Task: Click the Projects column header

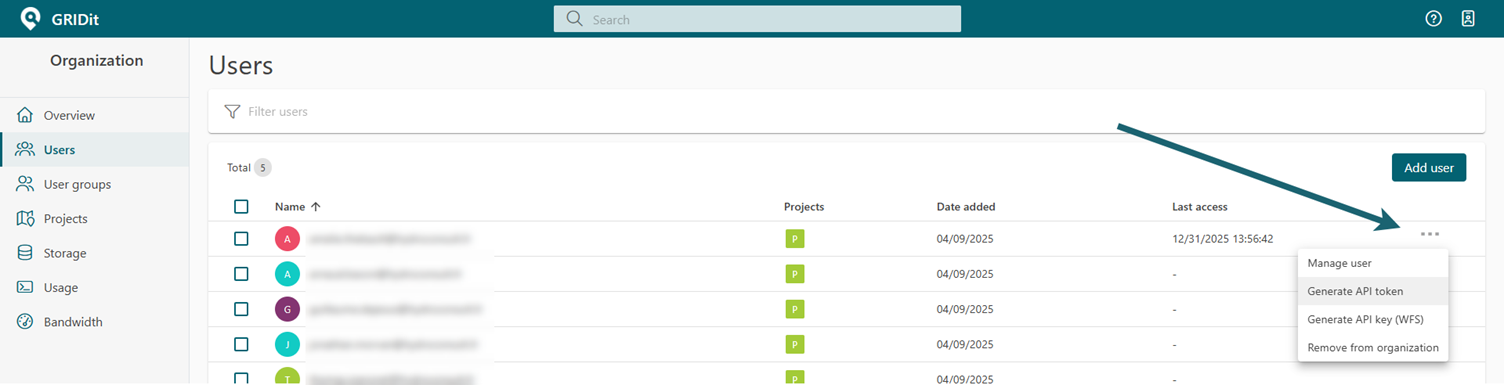Action: [x=804, y=207]
